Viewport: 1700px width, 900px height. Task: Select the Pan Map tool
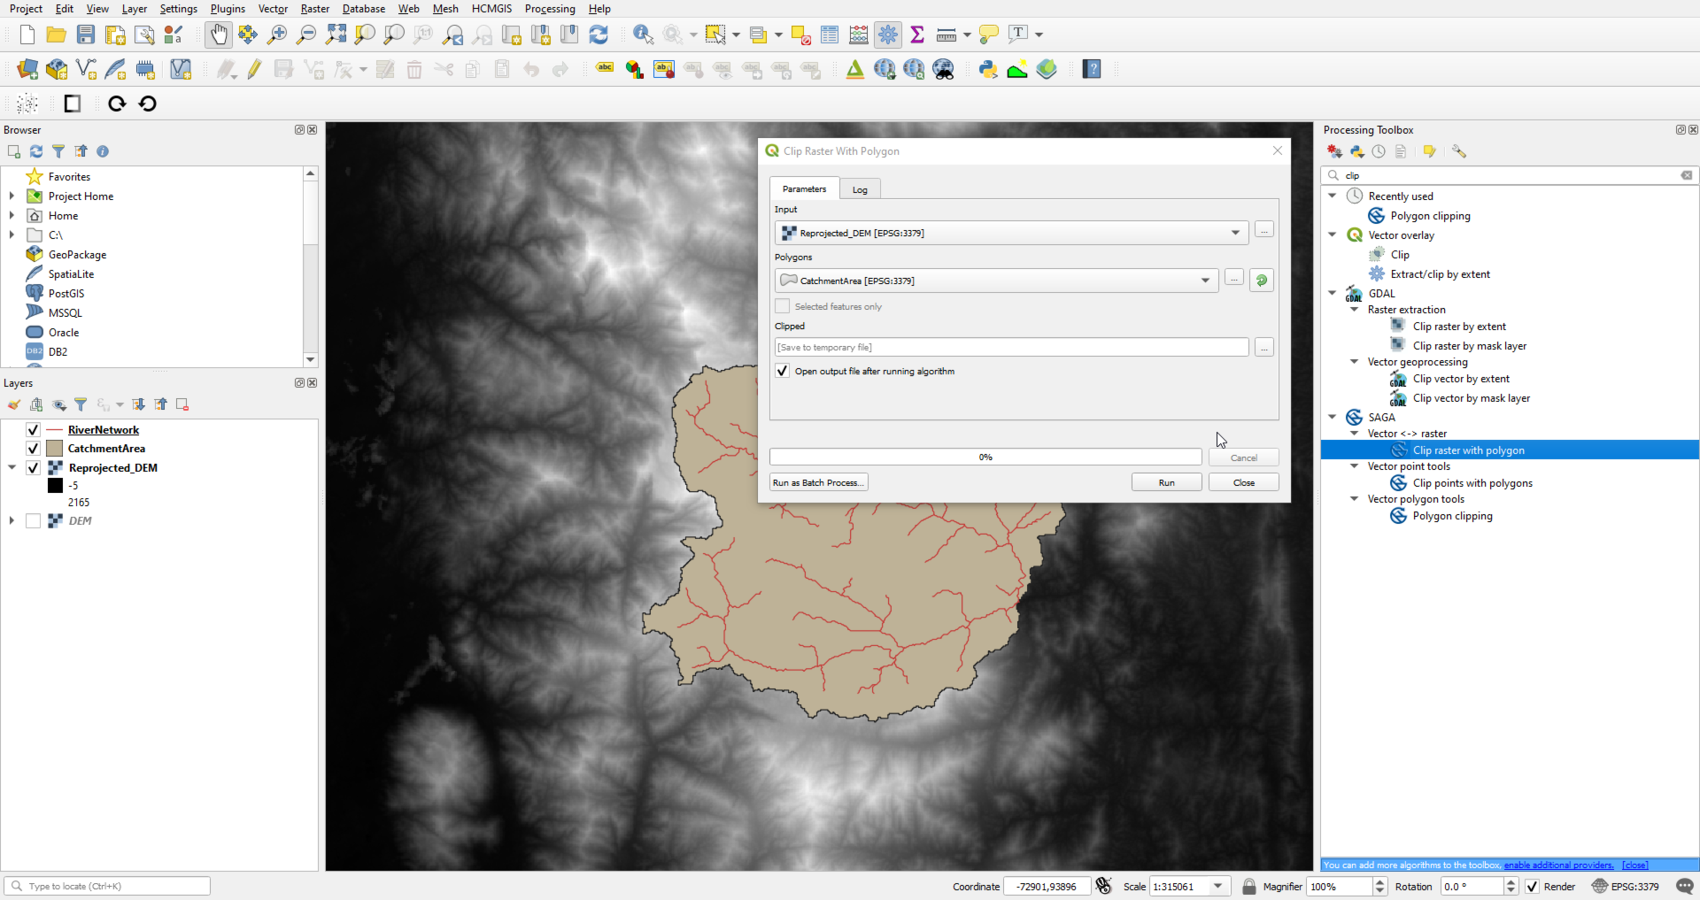(x=218, y=34)
